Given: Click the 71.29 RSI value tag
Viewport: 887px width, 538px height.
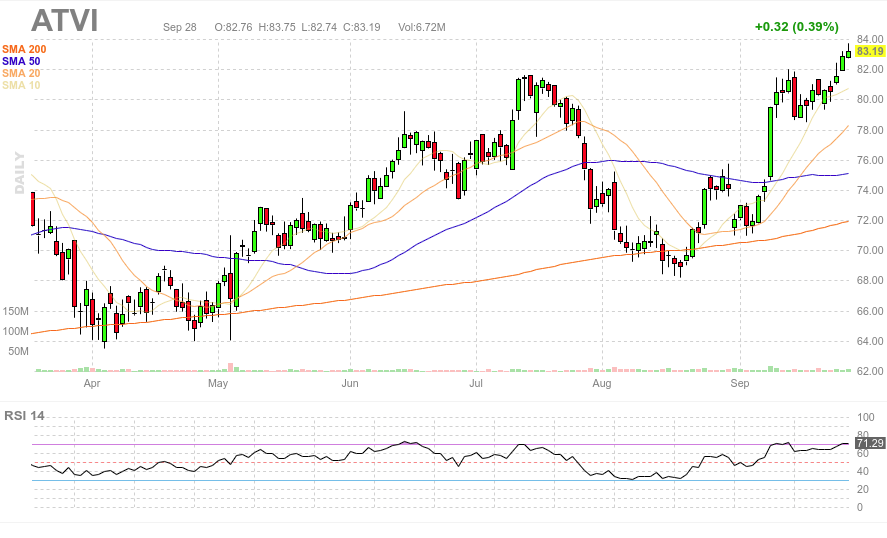Looking at the screenshot, I should [x=870, y=443].
